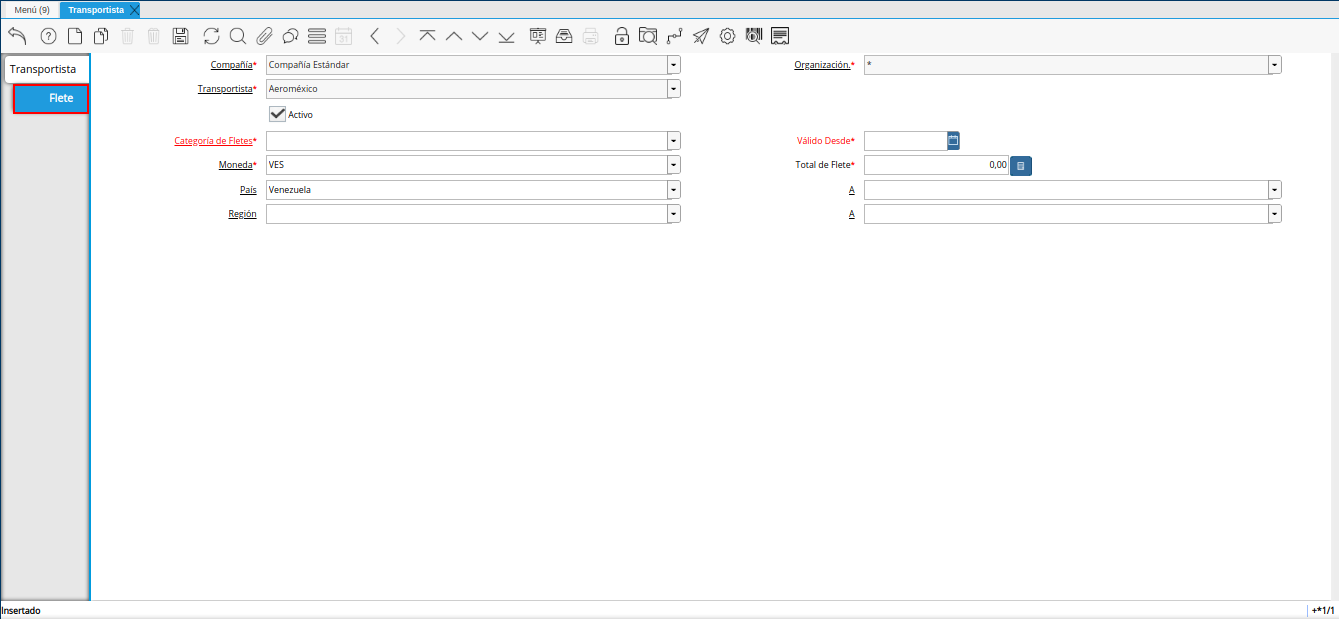The width and height of the screenshot is (1339, 619).
Task: Create a new record with blank page icon
Action: point(75,36)
